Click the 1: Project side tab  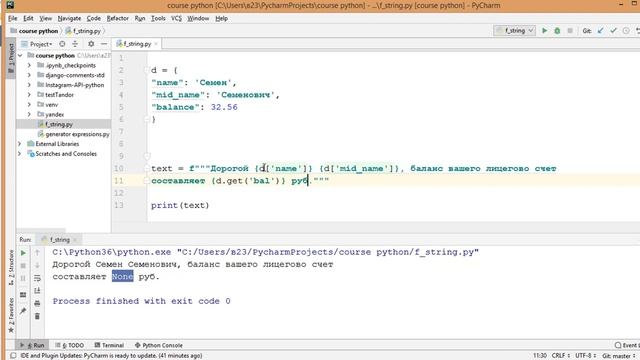pos(11,59)
